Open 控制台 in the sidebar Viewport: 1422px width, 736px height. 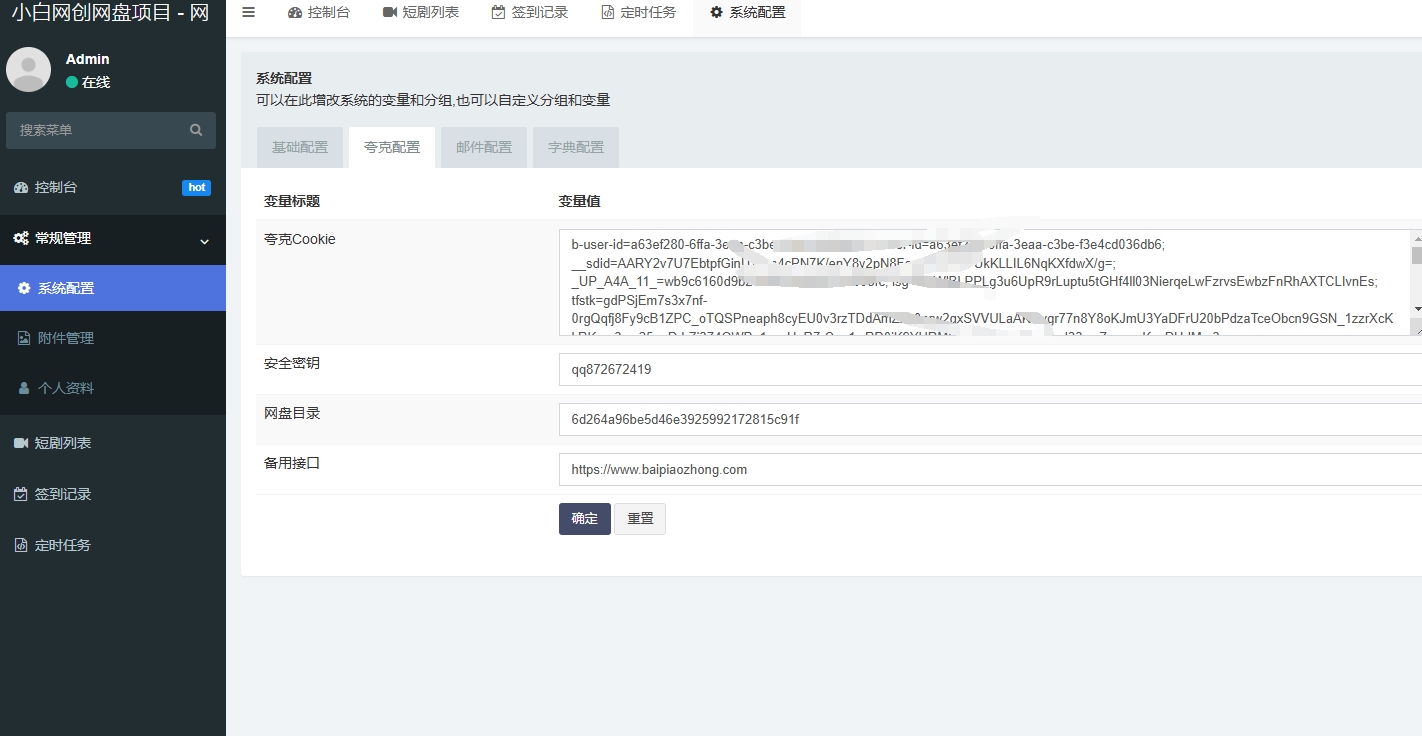[x=113, y=187]
